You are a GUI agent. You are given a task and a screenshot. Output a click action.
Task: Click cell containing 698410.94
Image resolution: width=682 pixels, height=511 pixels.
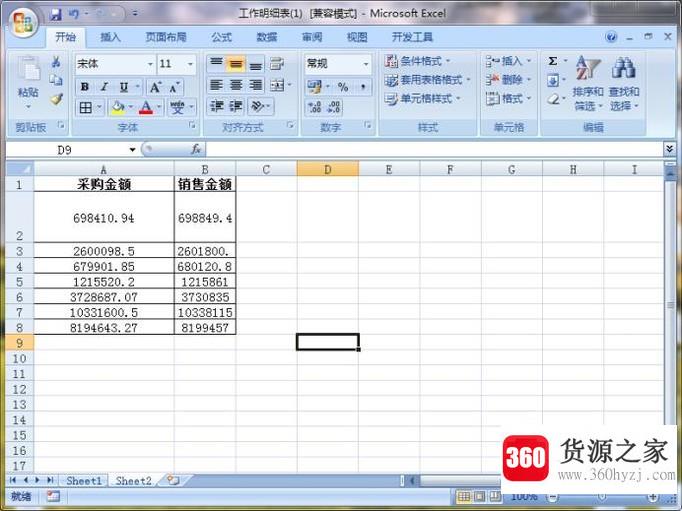click(x=104, y=217)
